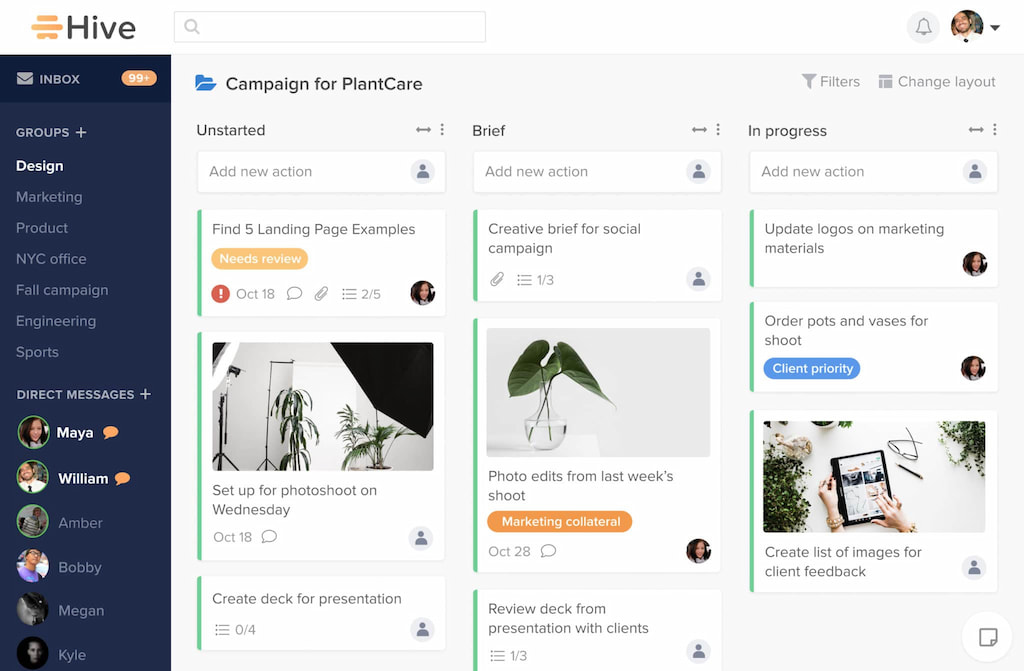Open the chat bubble in bottom right corner
1024x671 pixels.
(x=987, y=636)
